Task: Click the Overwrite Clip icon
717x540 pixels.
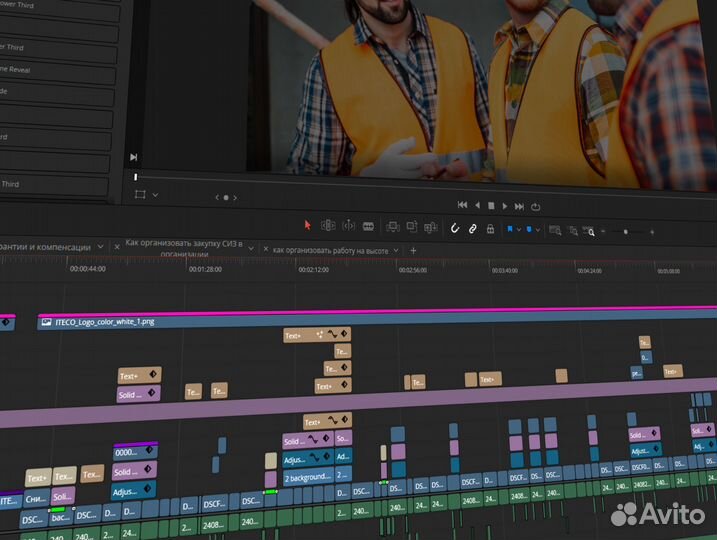Action: click(x=412, y=228)
